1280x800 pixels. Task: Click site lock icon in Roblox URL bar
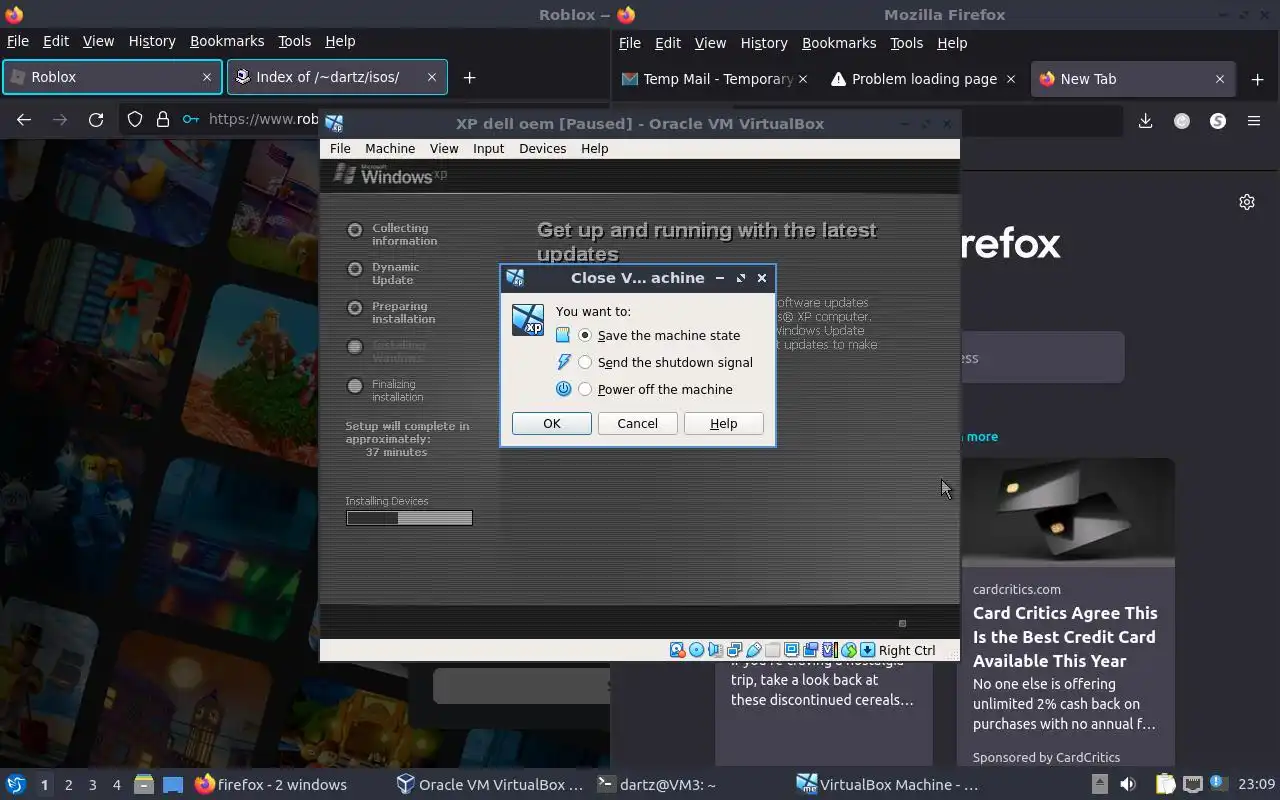(162, 119)
